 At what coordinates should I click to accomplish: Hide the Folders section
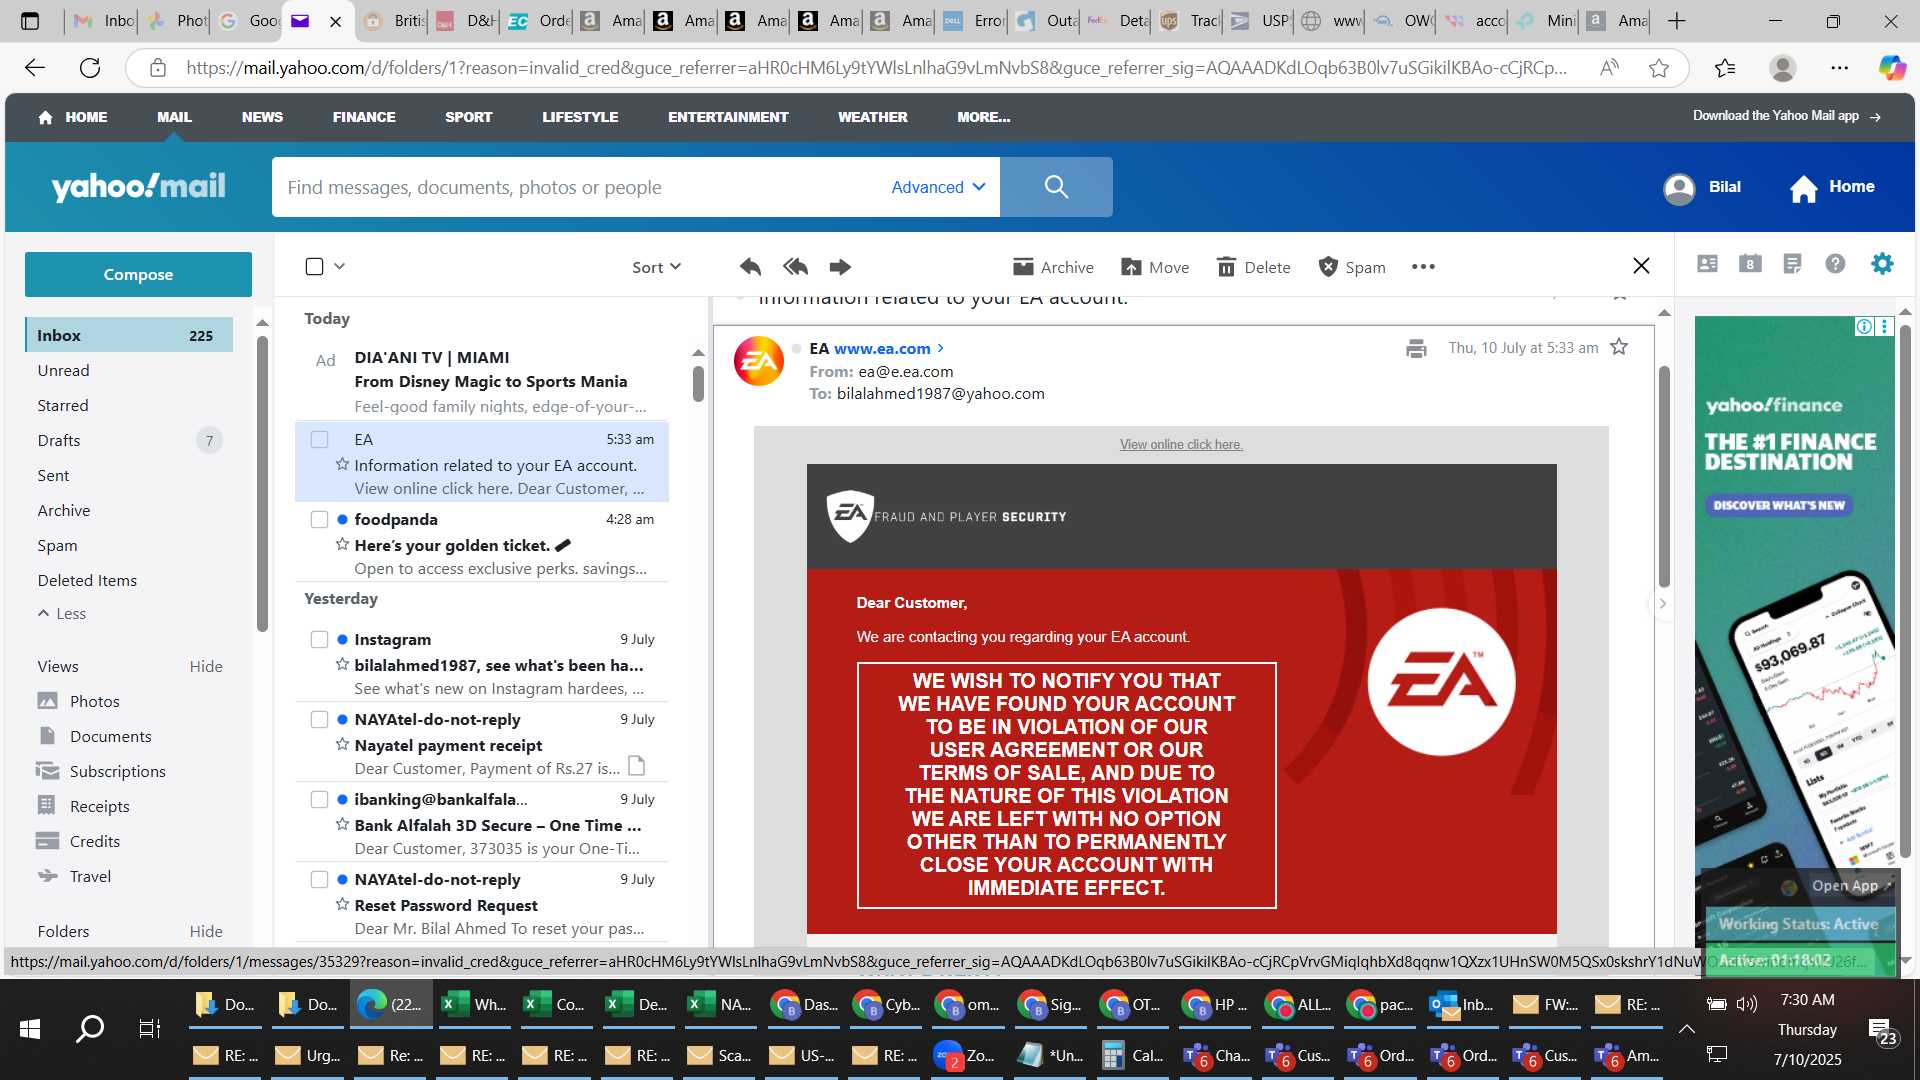coord(206,932)
